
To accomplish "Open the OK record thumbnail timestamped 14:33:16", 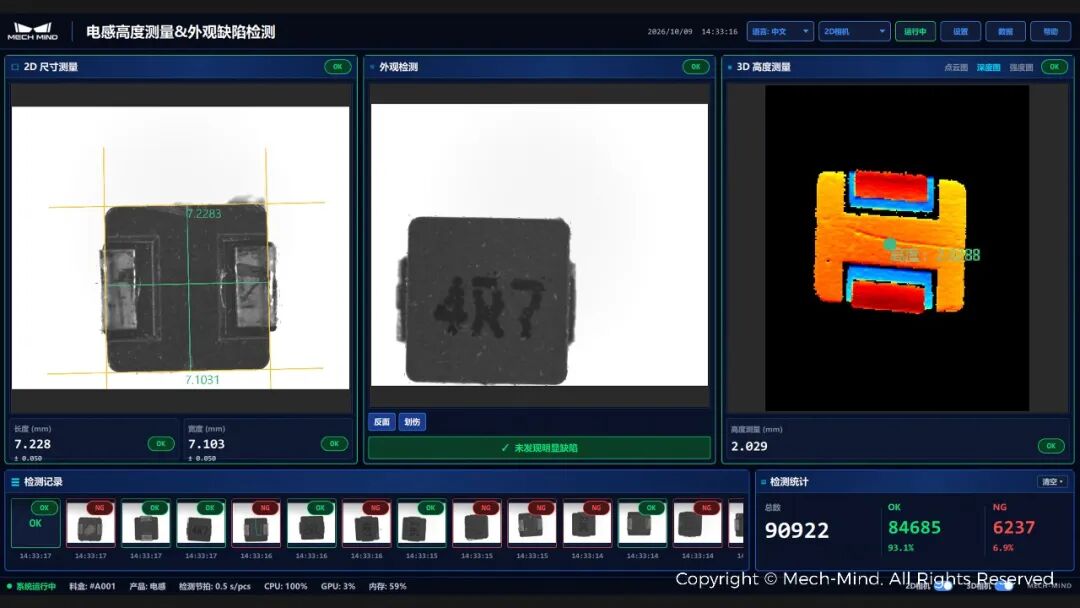I will point(311,523).
